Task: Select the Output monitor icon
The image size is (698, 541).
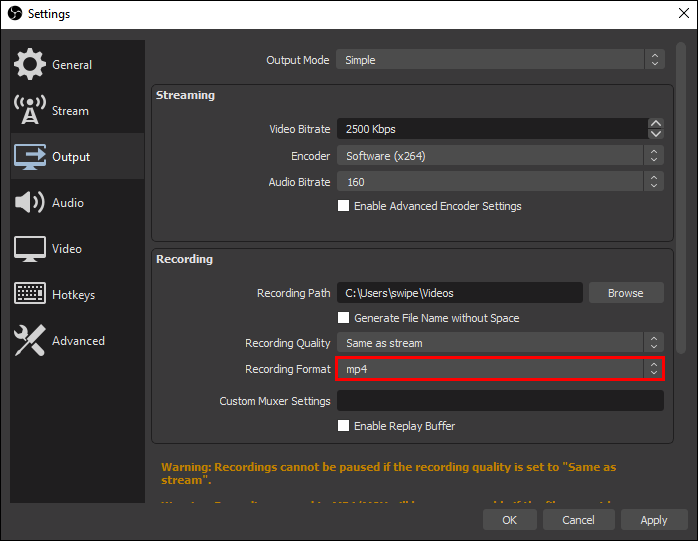Action: 30,157
